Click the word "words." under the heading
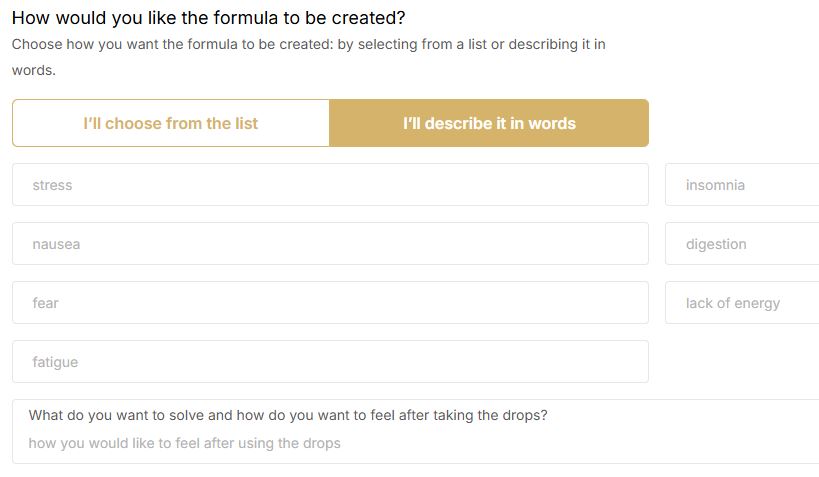The height and width of the screenshot is (477, 819). click(33, 71)
